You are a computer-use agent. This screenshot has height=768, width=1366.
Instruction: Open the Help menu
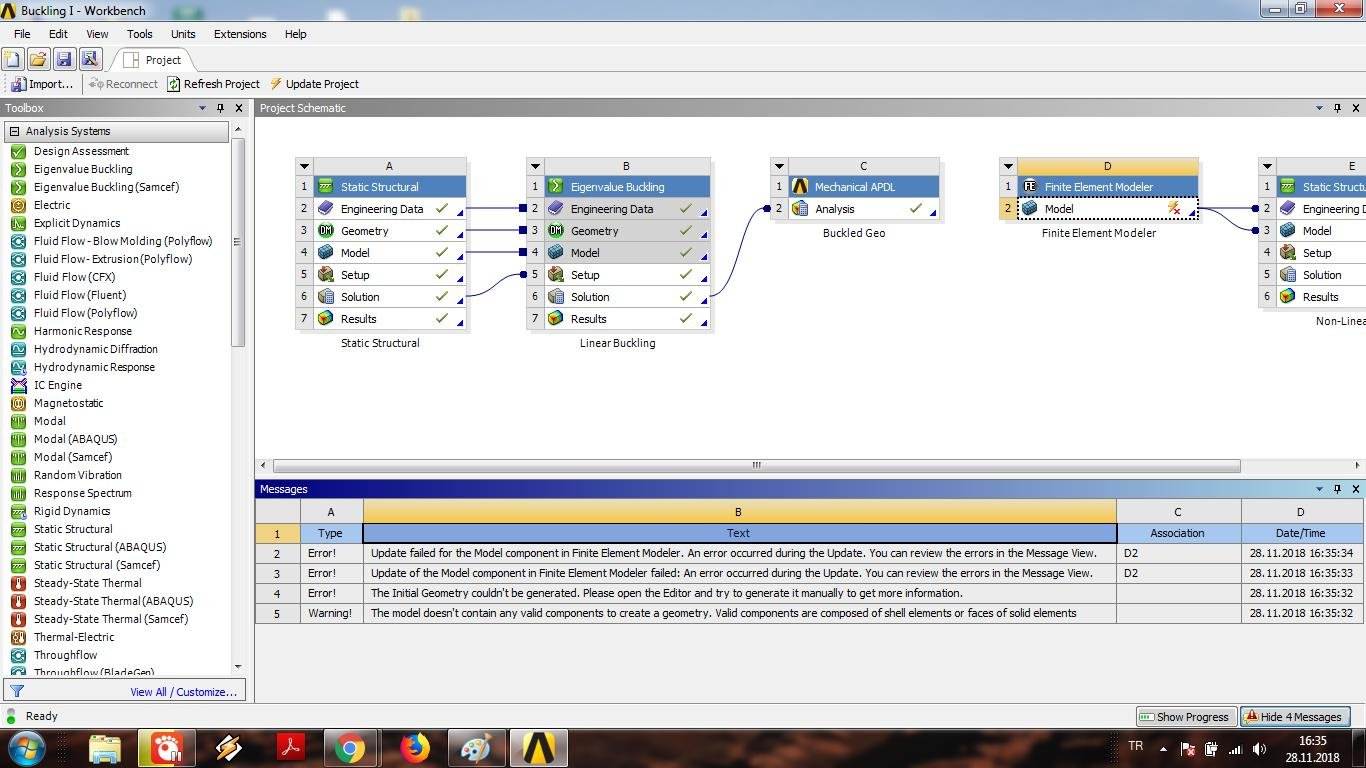coord(295,34)
